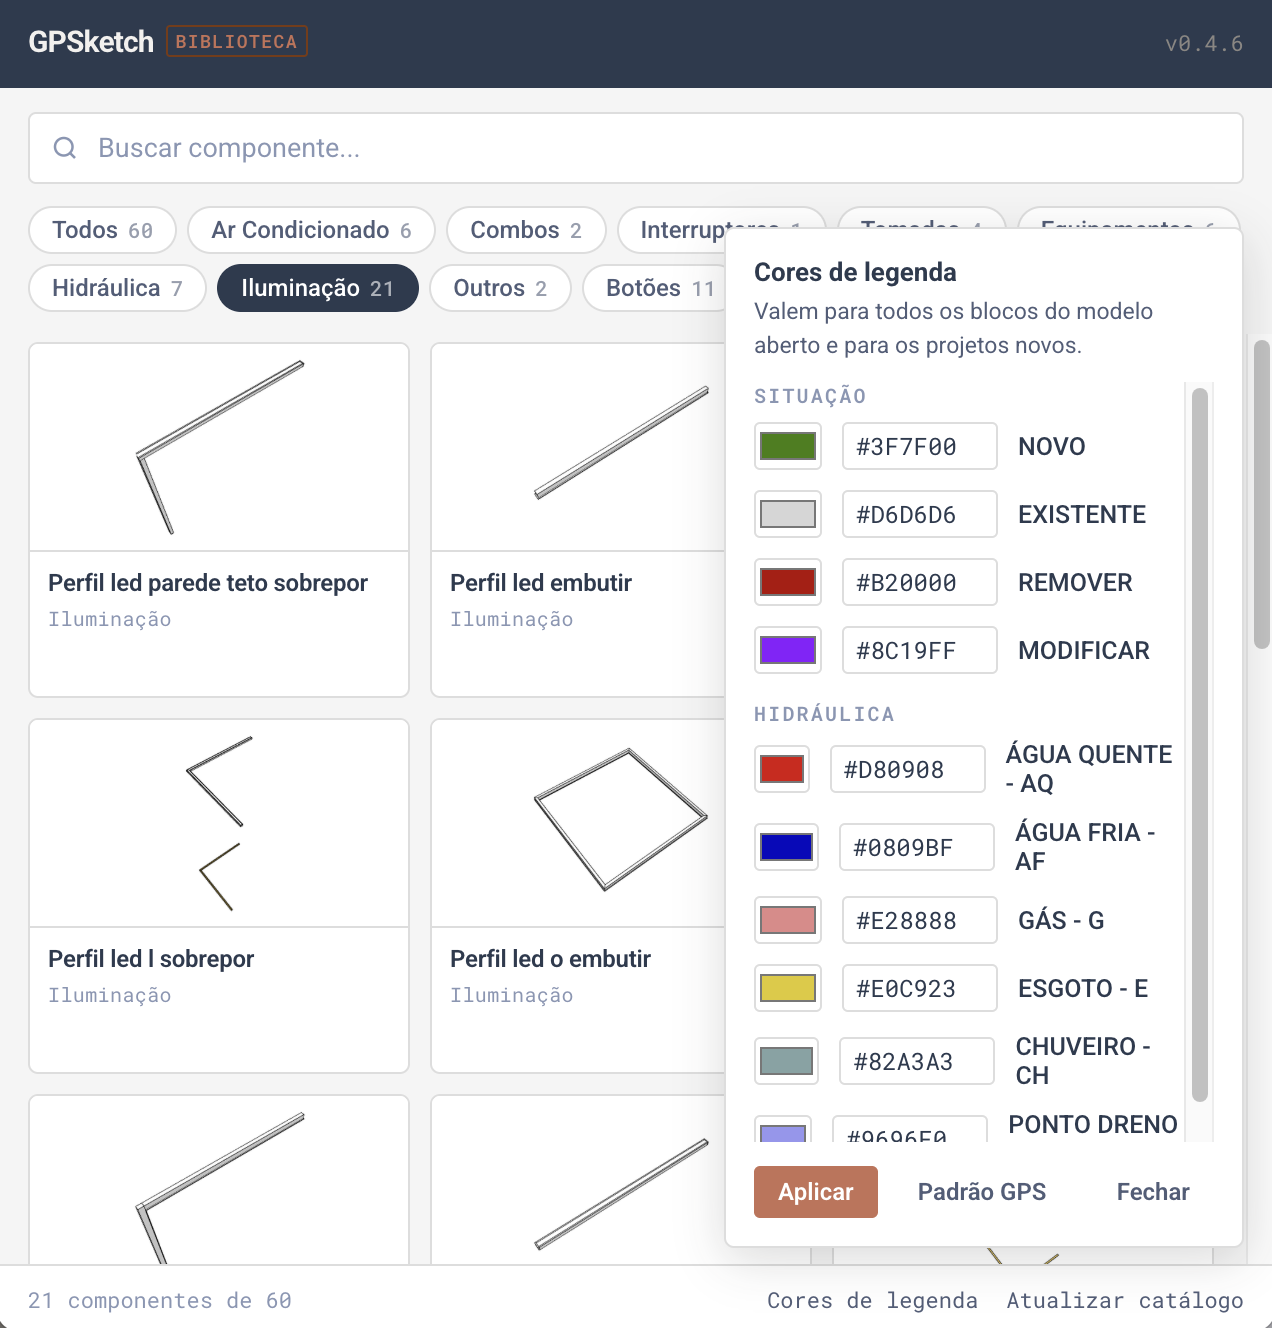1272x1328 pixels.
Task: Select the Perfil led o embutir thumbnail
Action: (x=578, y=823)
